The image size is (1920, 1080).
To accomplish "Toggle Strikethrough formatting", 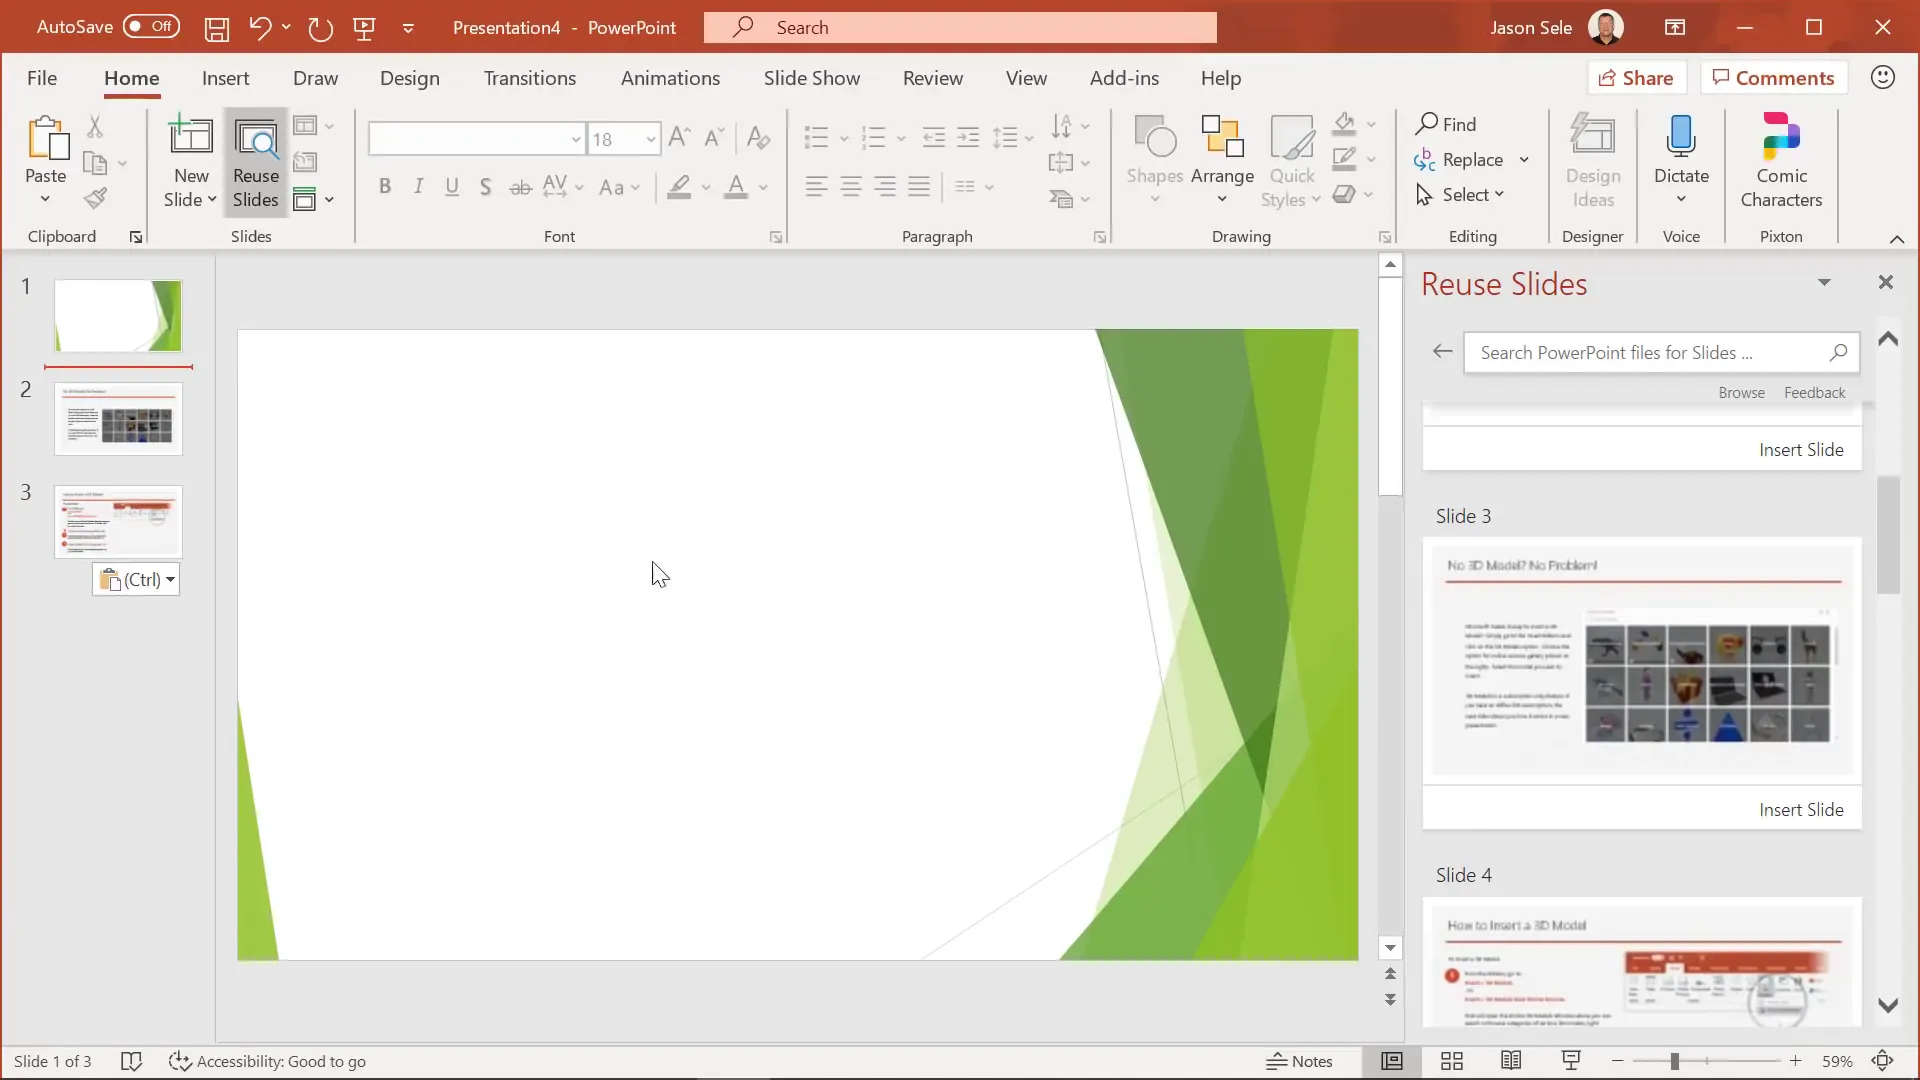I will click(520, 187).
